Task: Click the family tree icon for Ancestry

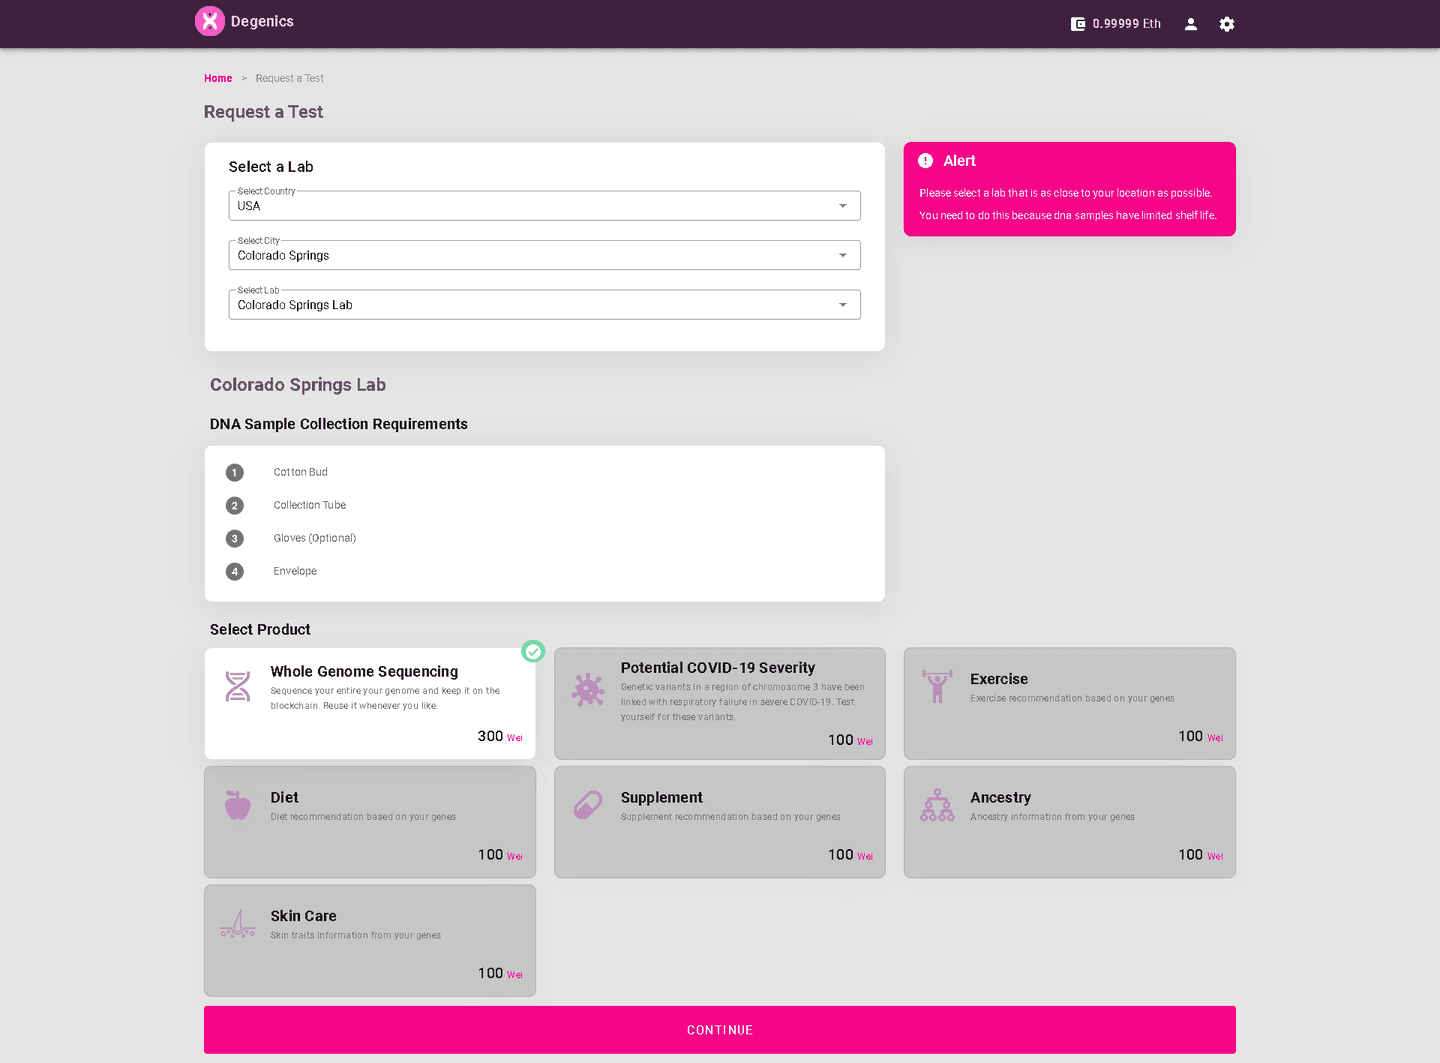Action: 937,805
